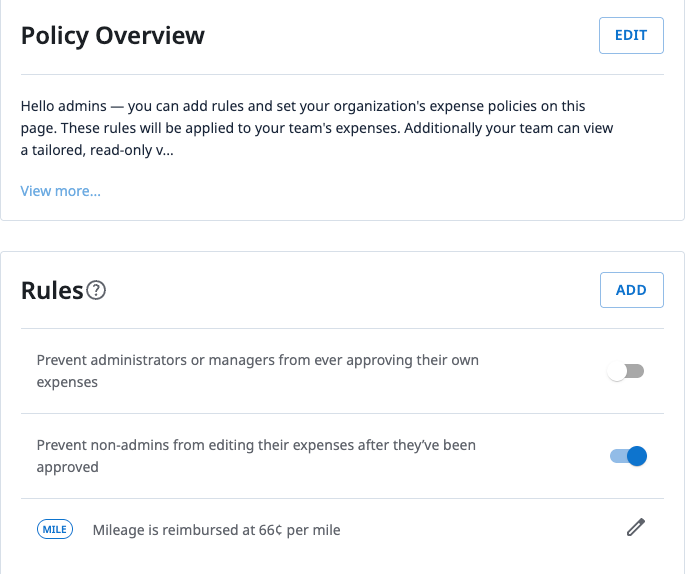Select the "Mileage is reimbursed" rule text
This screenshot has height=574, width=685.
click(x=216, y=530)
